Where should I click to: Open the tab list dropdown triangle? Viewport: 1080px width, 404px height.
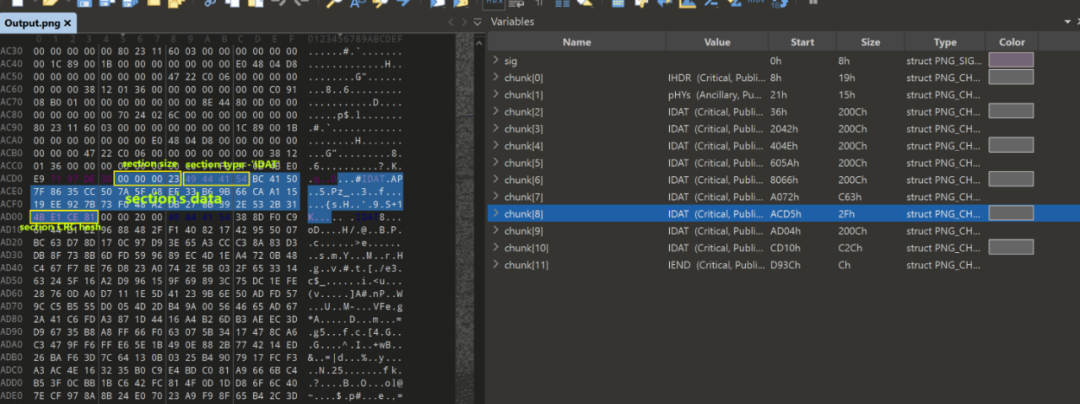(x=478, y=23)
